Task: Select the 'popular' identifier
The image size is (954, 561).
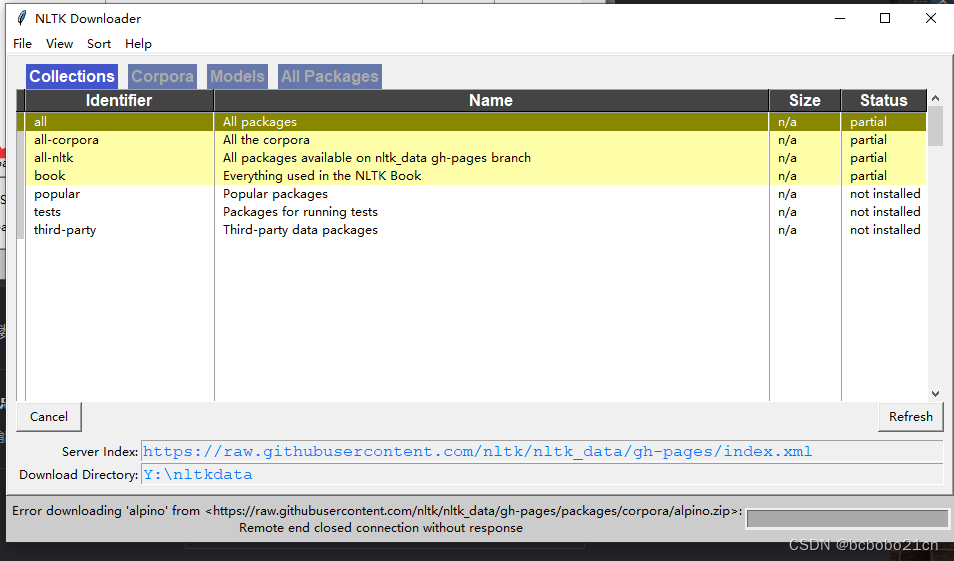Action: (x=57, y=194)
